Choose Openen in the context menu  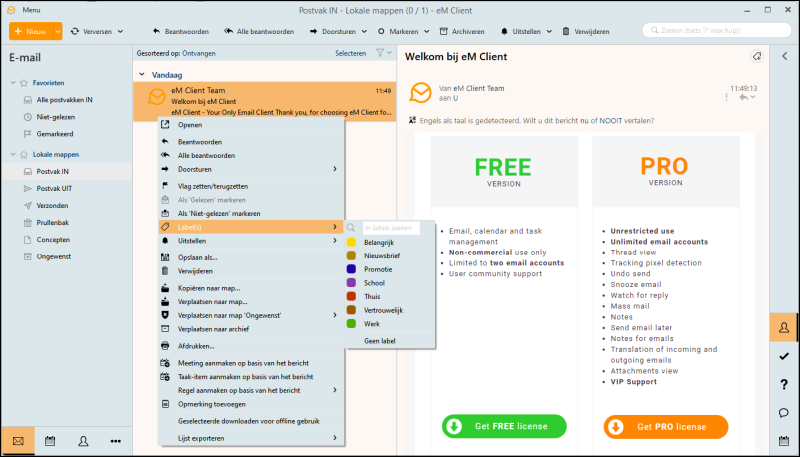(251, 125)
